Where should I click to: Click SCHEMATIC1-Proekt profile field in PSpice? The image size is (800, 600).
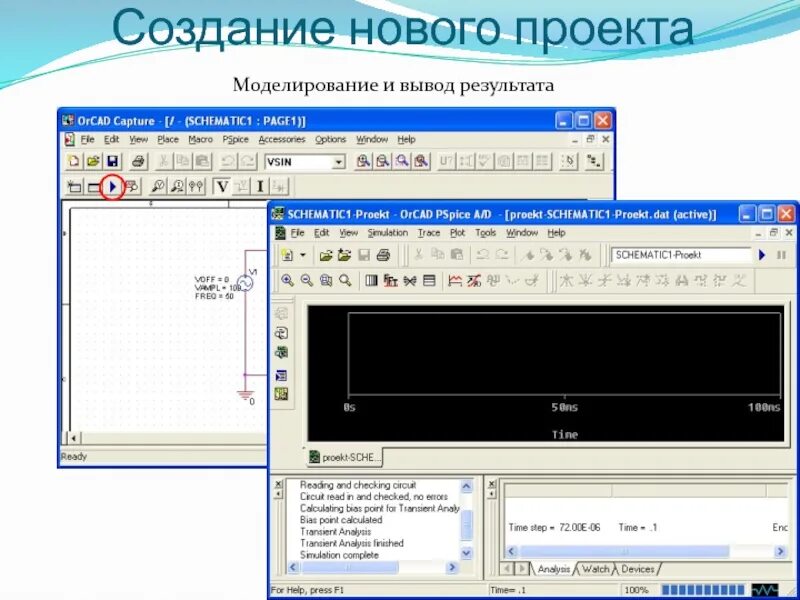tap(681, 255)
